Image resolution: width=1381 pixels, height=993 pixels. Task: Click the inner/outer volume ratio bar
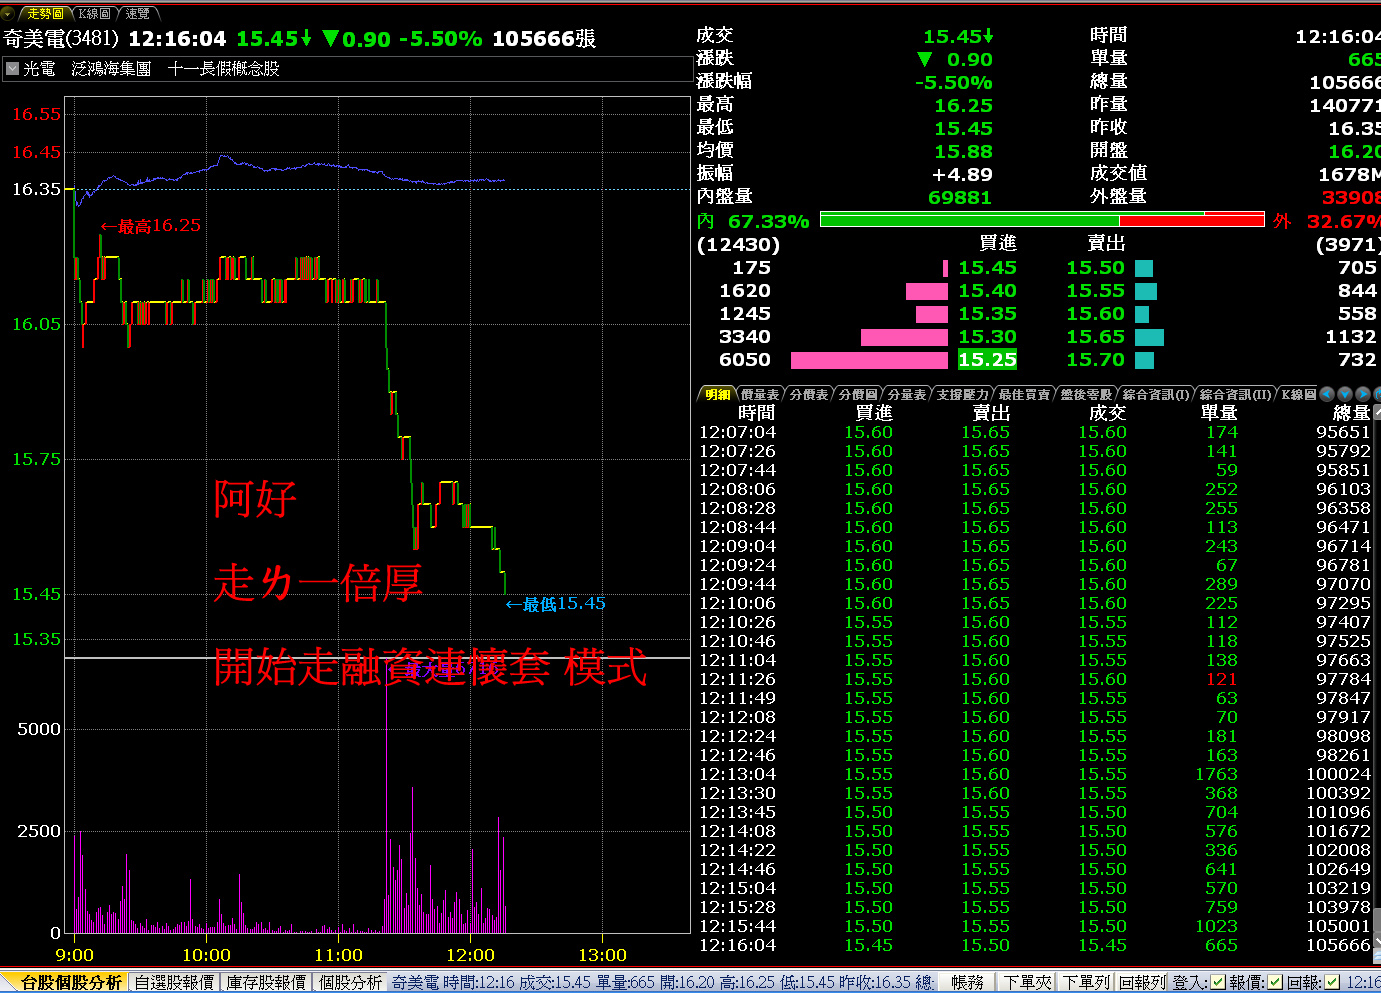(1042, 220)
